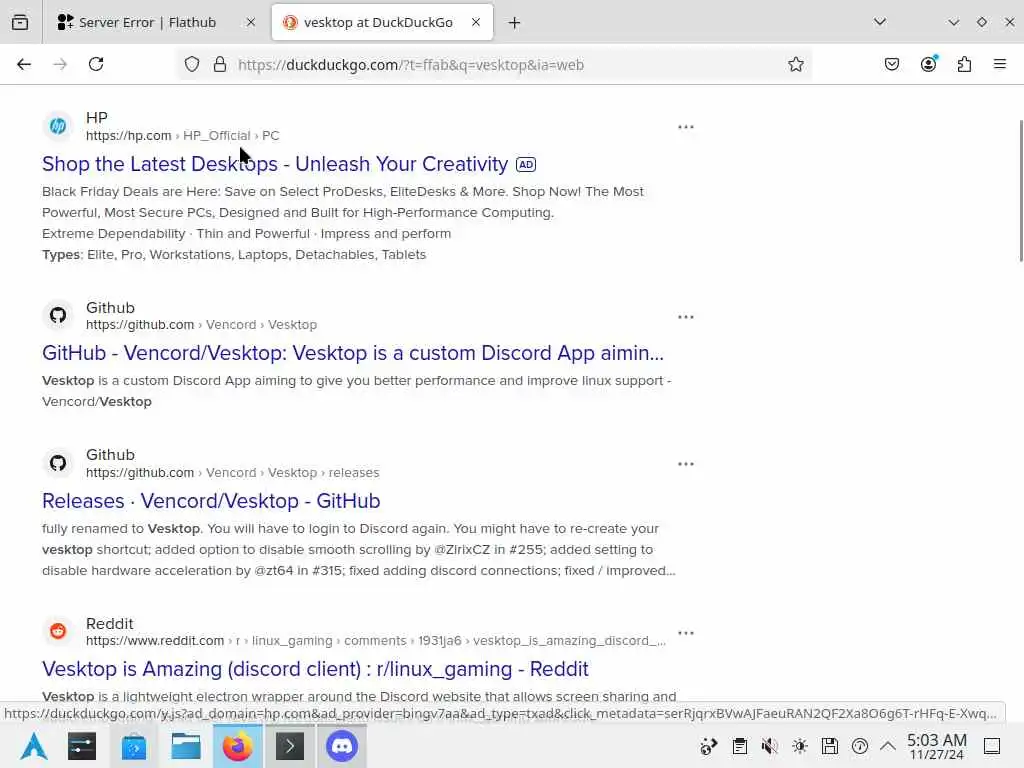Screen dimensions: 1024x768
Task: Open Releases · Vencord/Vesktop - GitHub link
Action: point(211,501)
